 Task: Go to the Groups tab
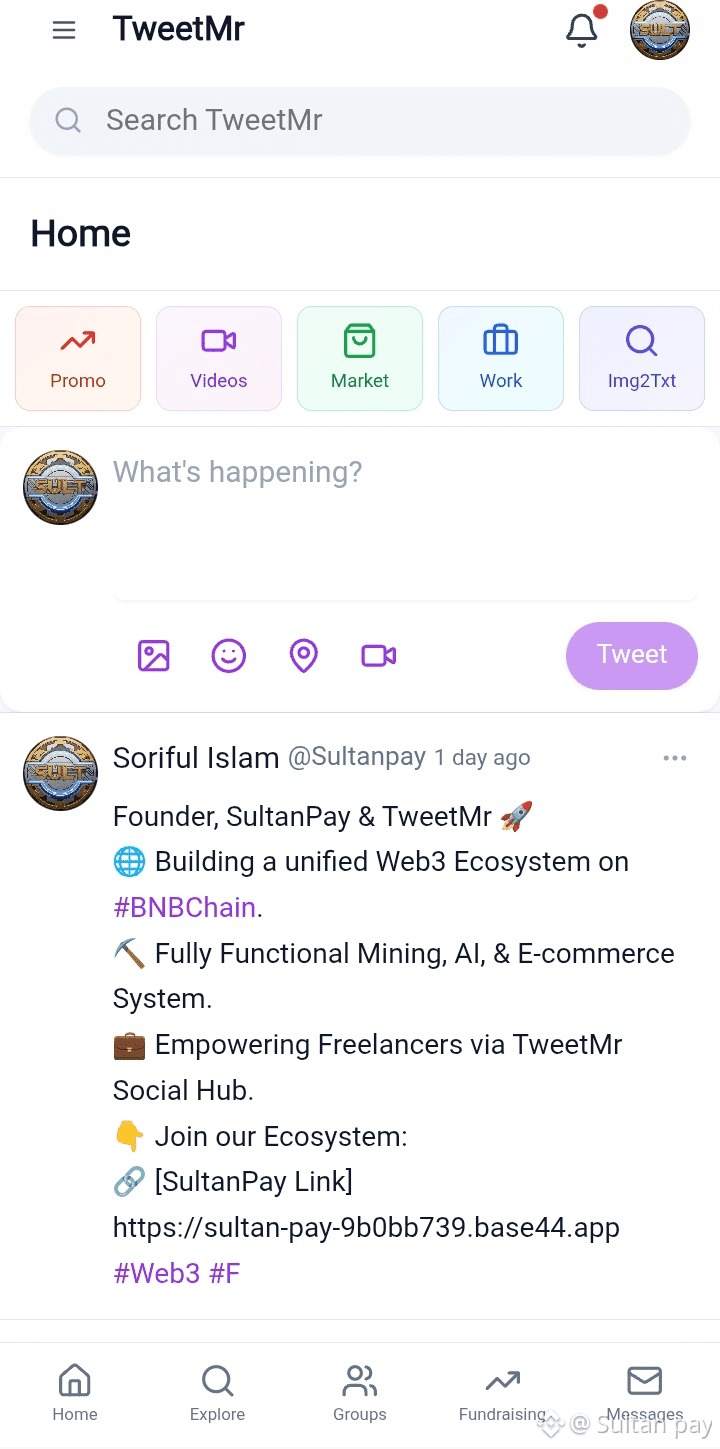coord(359,1393)
